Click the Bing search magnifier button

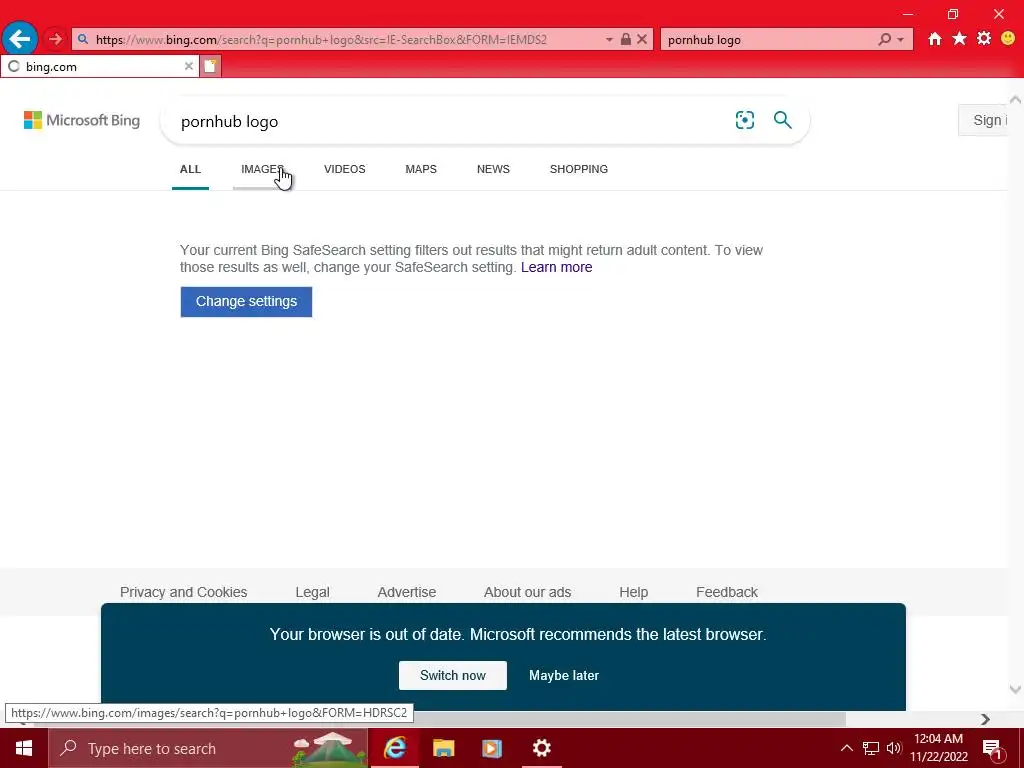pyautogui.click(x=782, y=120)
